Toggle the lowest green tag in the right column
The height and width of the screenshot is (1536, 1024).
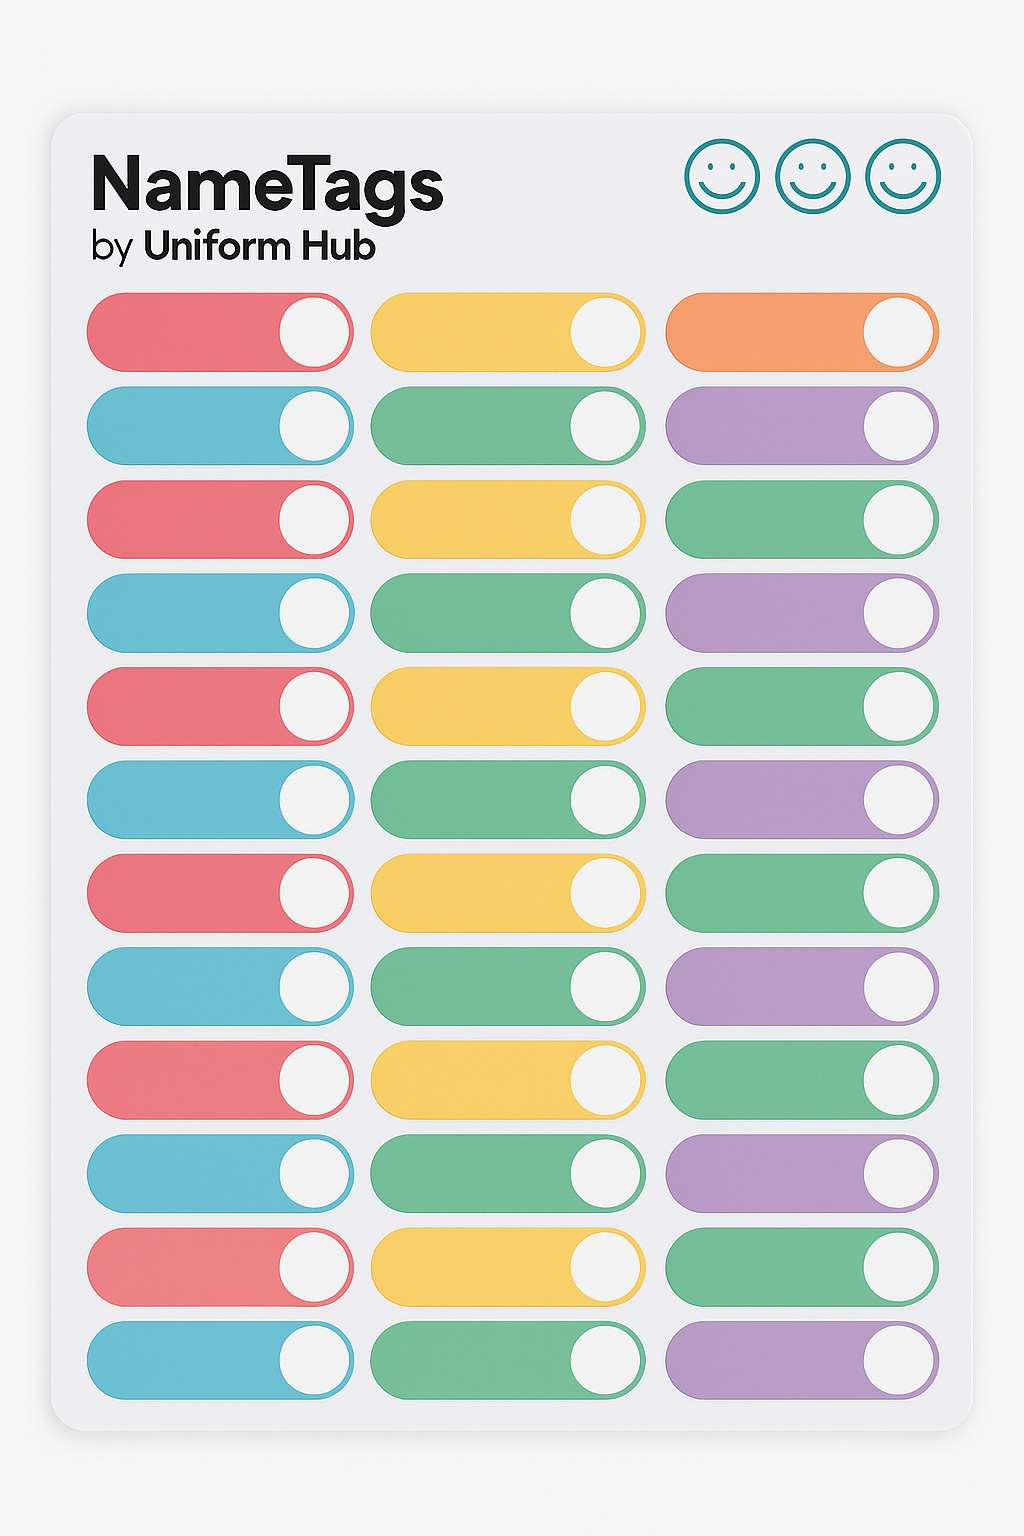pos(802,1266)
